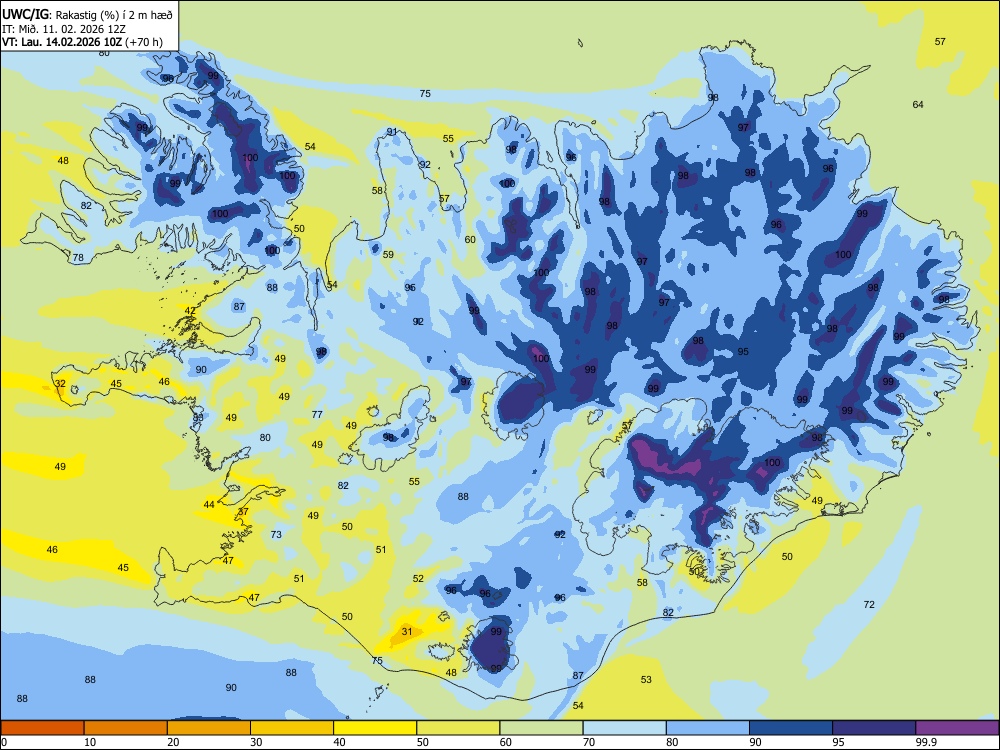The image size is (1000, 750).
Task: Click the '42' humidity value on map
Action: [190, 311]
